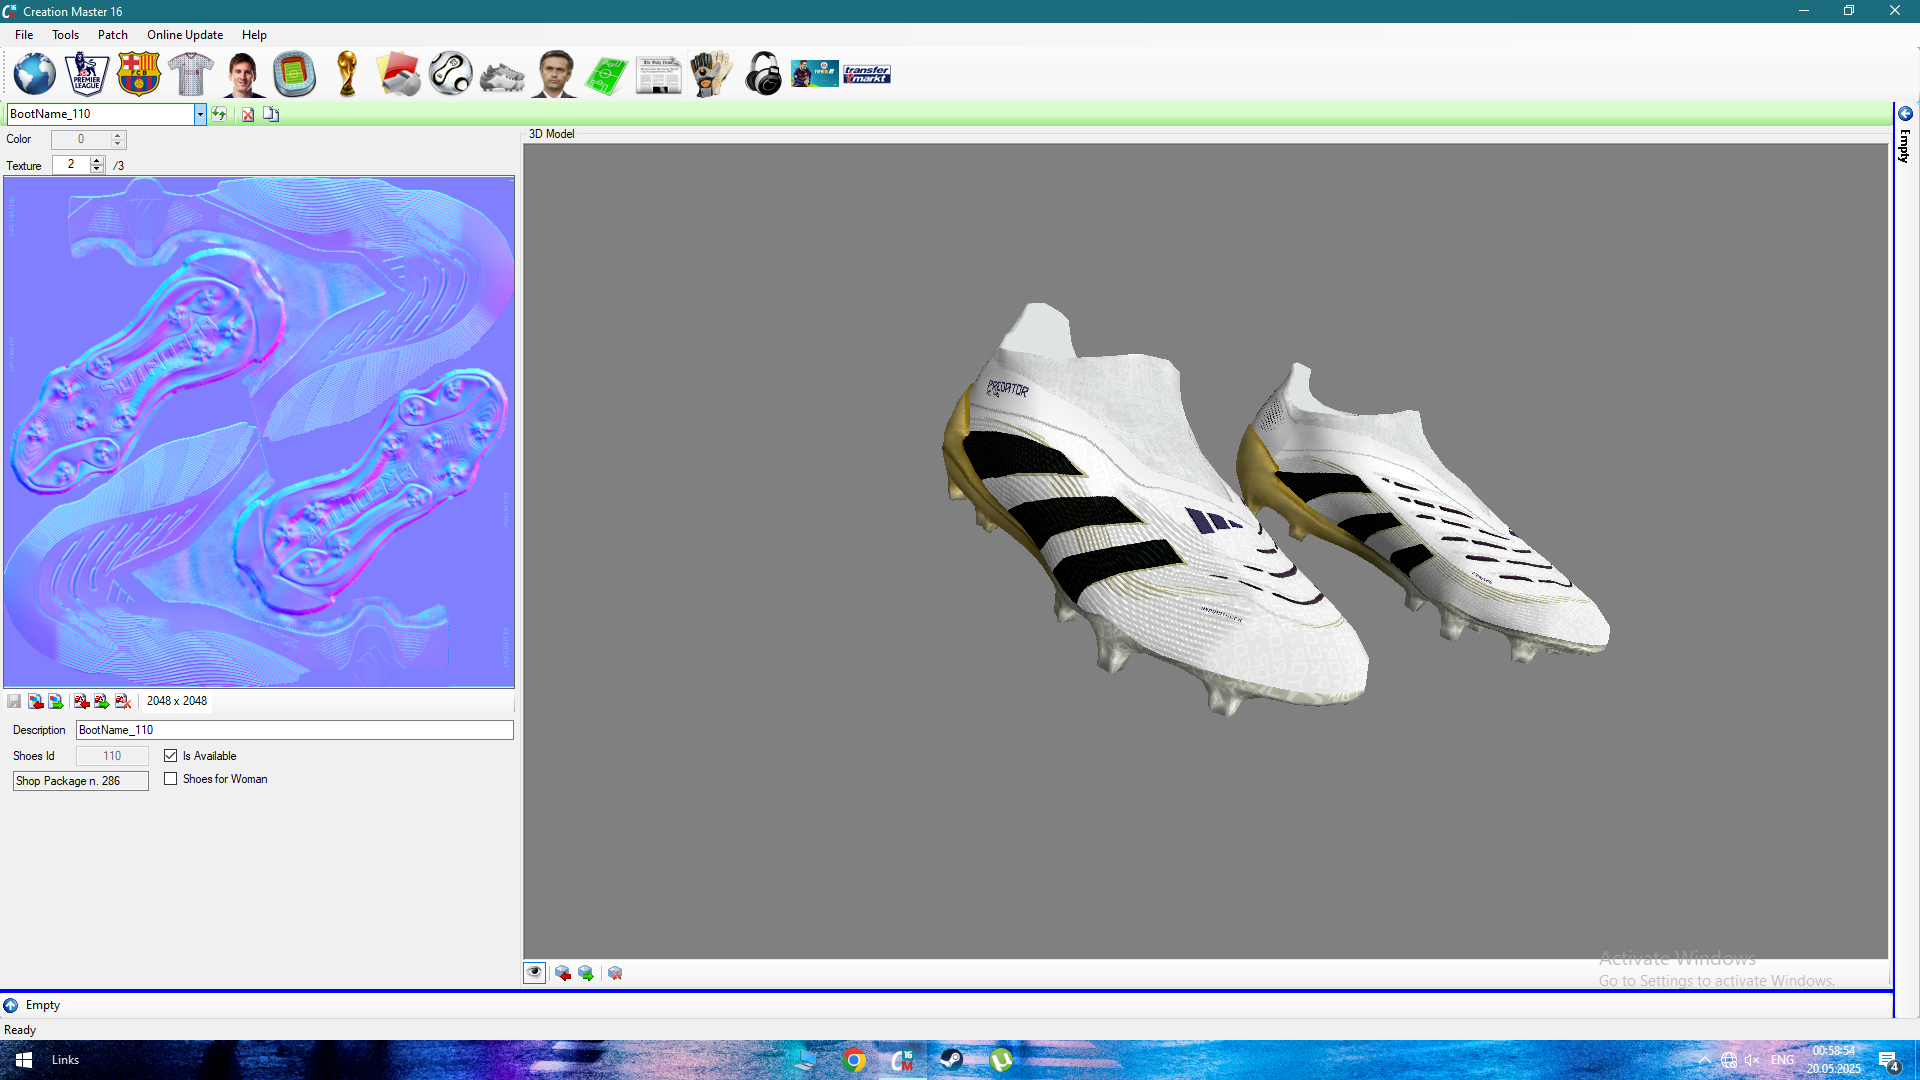Open the transfermarkt icon
Screen dimensions: 1920x1080
867,74
